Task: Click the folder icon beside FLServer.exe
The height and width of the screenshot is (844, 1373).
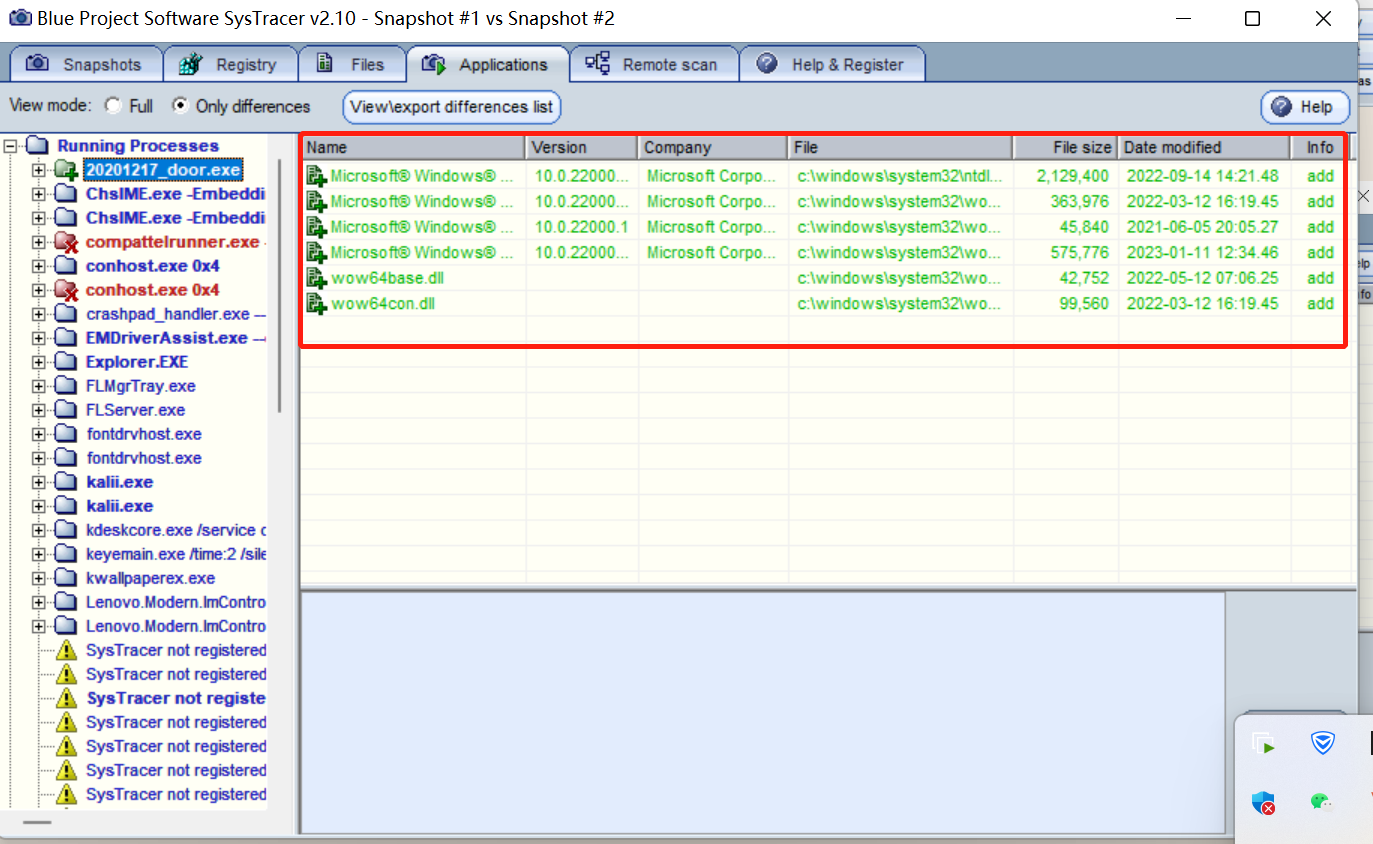Action: (66, 410)
